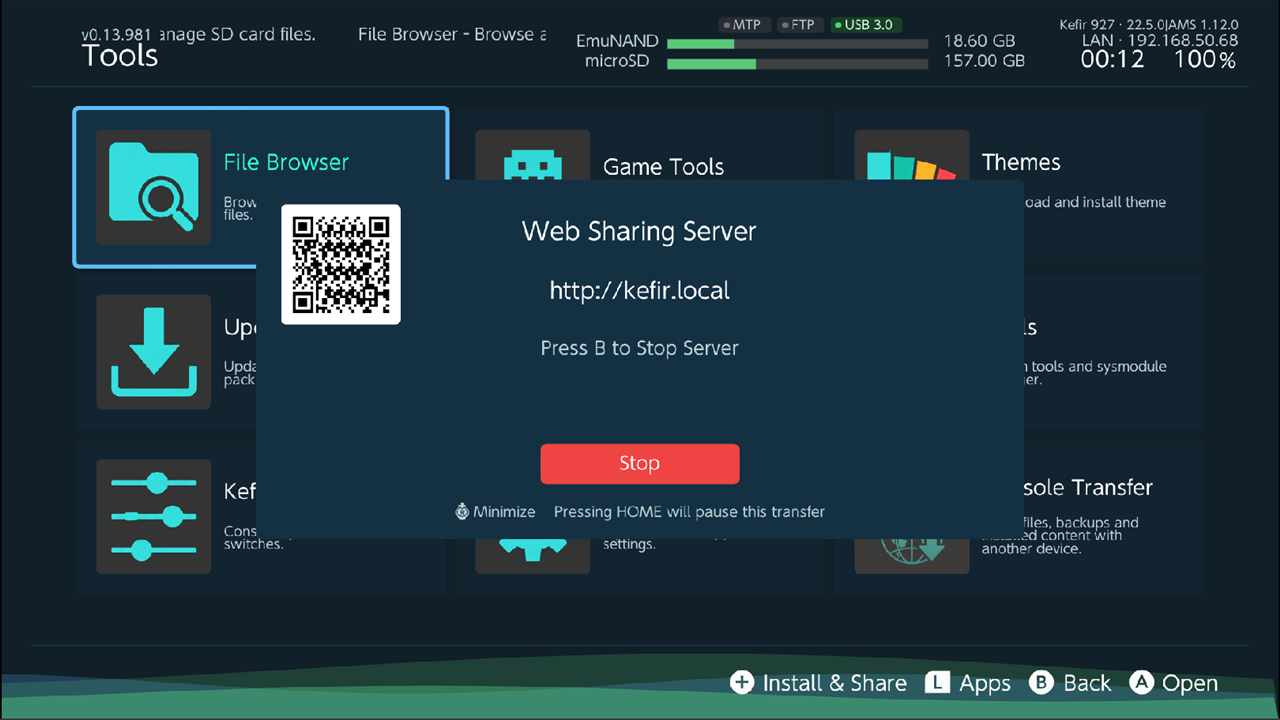Screen dimensions: 1280x720
Task: Click the B button Back icon
Action: point(1041,683)
